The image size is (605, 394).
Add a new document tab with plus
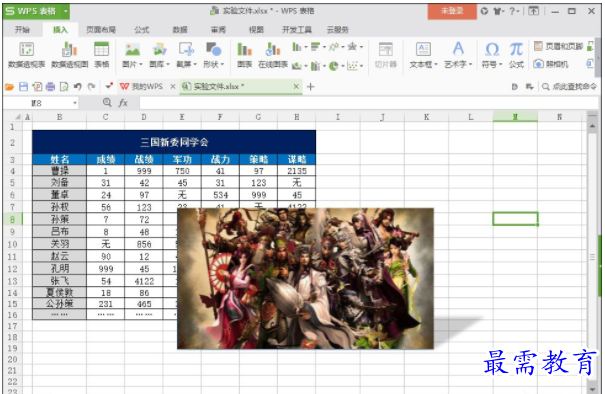coord(311,87)
